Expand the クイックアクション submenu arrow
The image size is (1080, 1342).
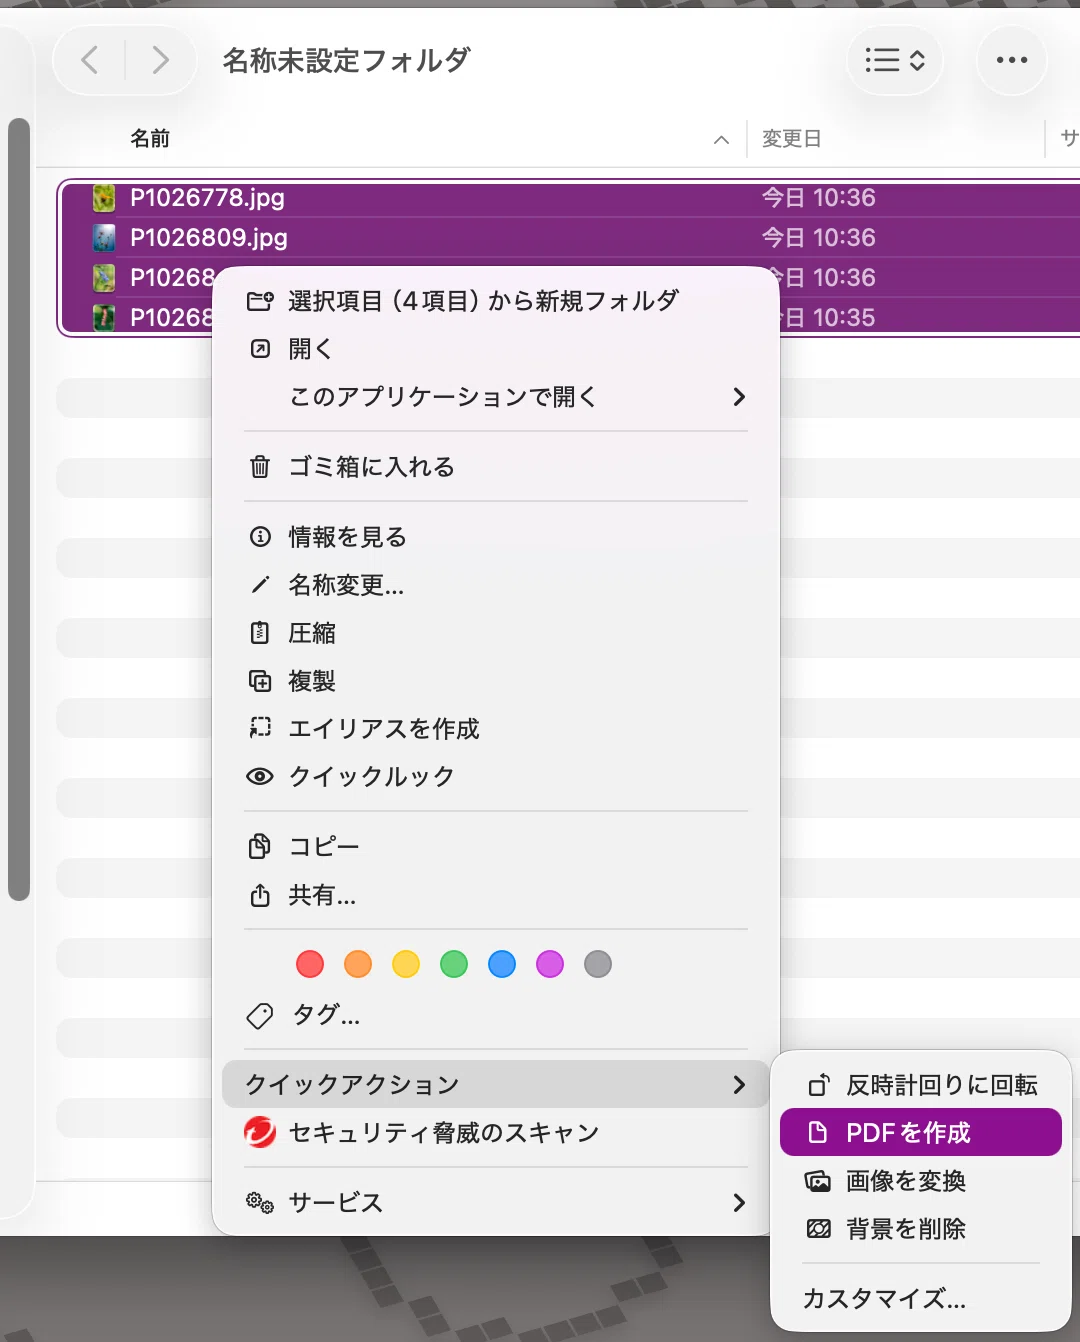(x=739, y=1084)
